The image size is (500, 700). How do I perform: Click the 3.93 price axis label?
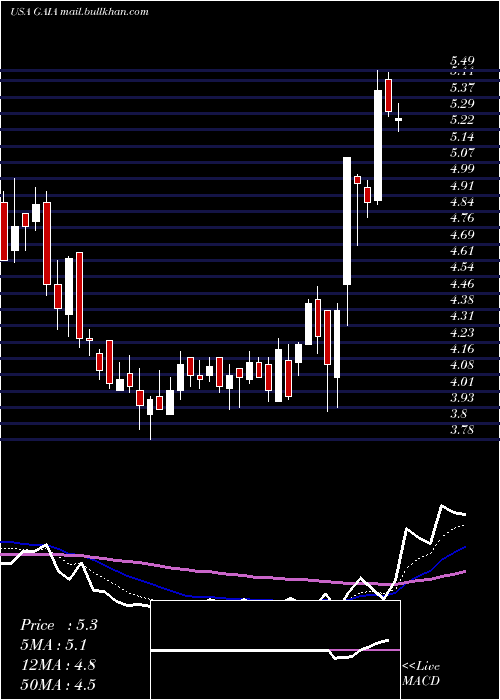point(462,398)
